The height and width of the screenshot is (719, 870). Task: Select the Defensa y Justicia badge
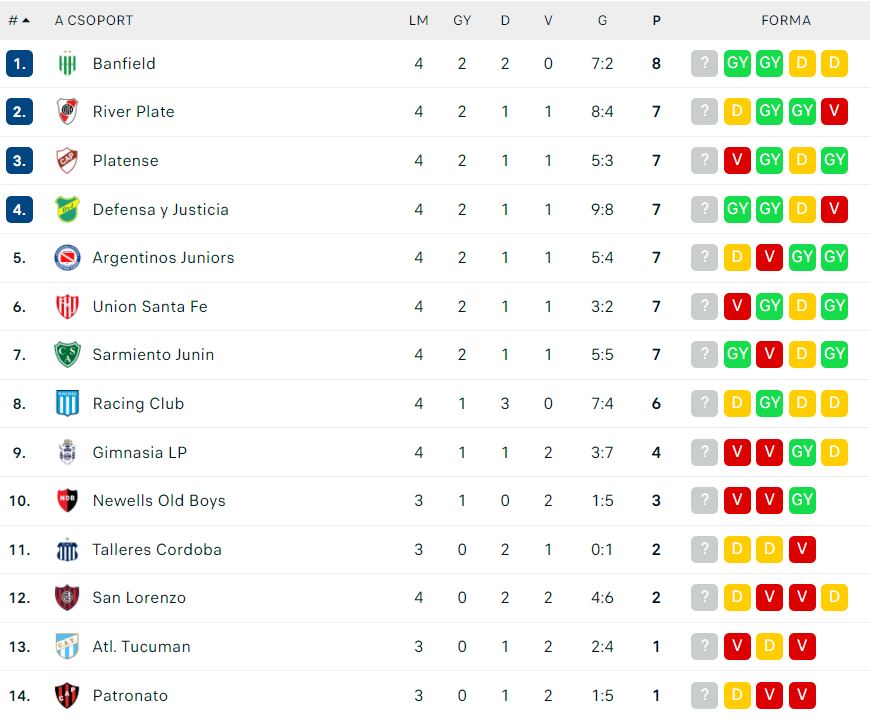click(x=67, y=209)
